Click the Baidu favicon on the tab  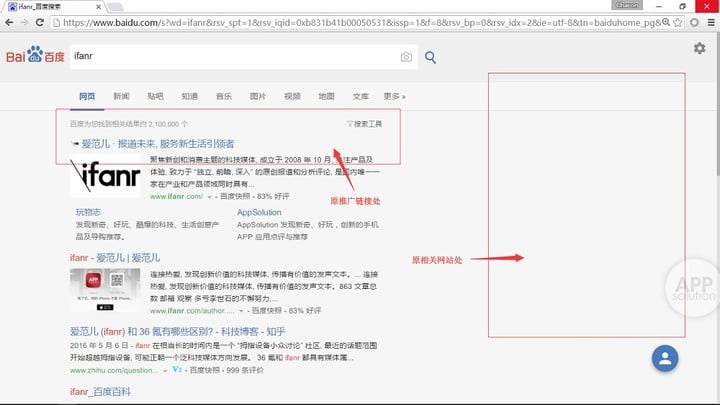pyautogui.click(x=12, y=6)
